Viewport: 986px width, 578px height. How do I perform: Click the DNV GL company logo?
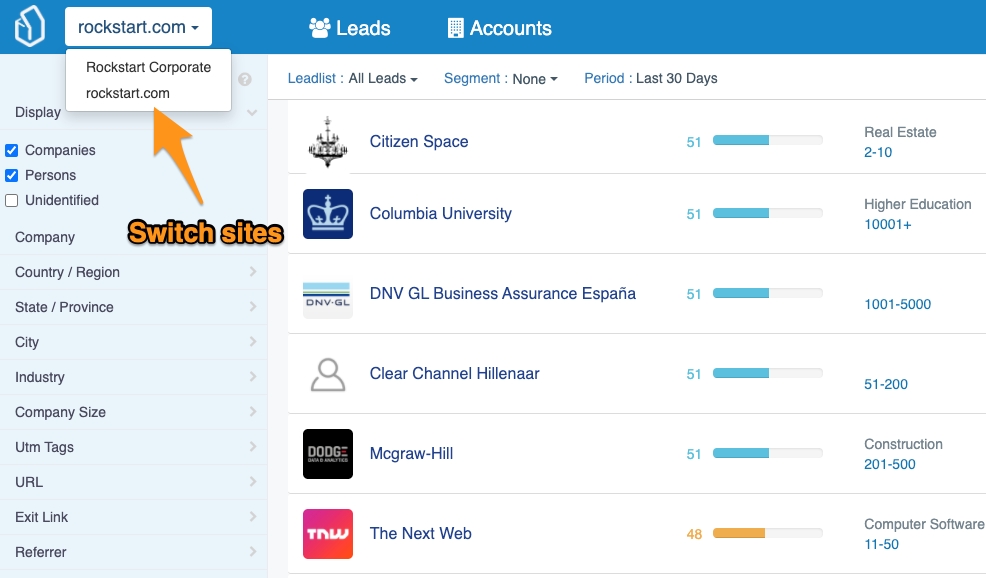pos(328,294)
